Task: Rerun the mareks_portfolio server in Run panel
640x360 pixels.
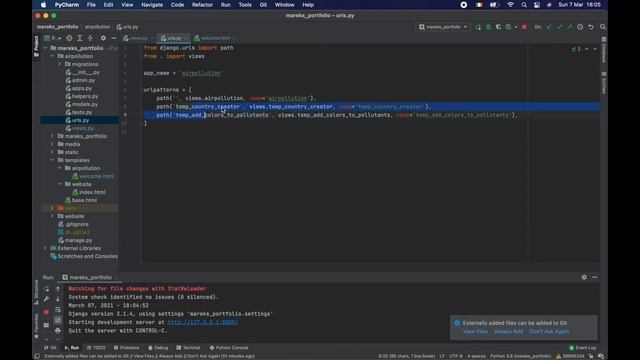Action: (46, 289)
